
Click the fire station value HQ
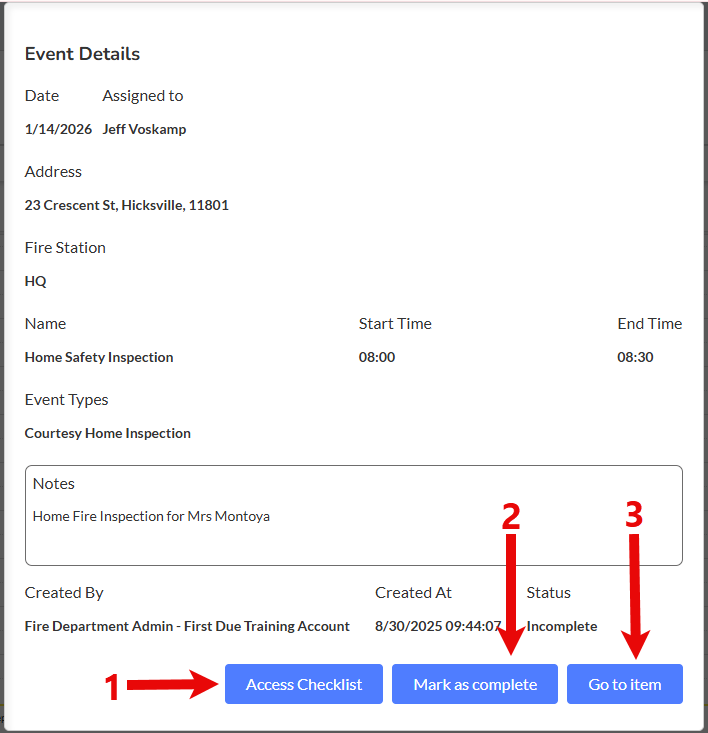(36, 281)
